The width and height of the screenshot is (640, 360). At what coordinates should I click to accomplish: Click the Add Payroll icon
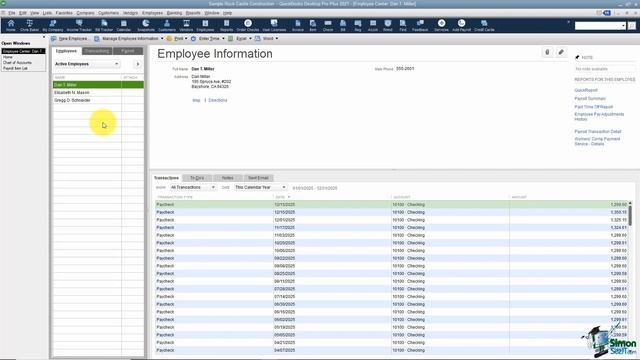(461, 25)
